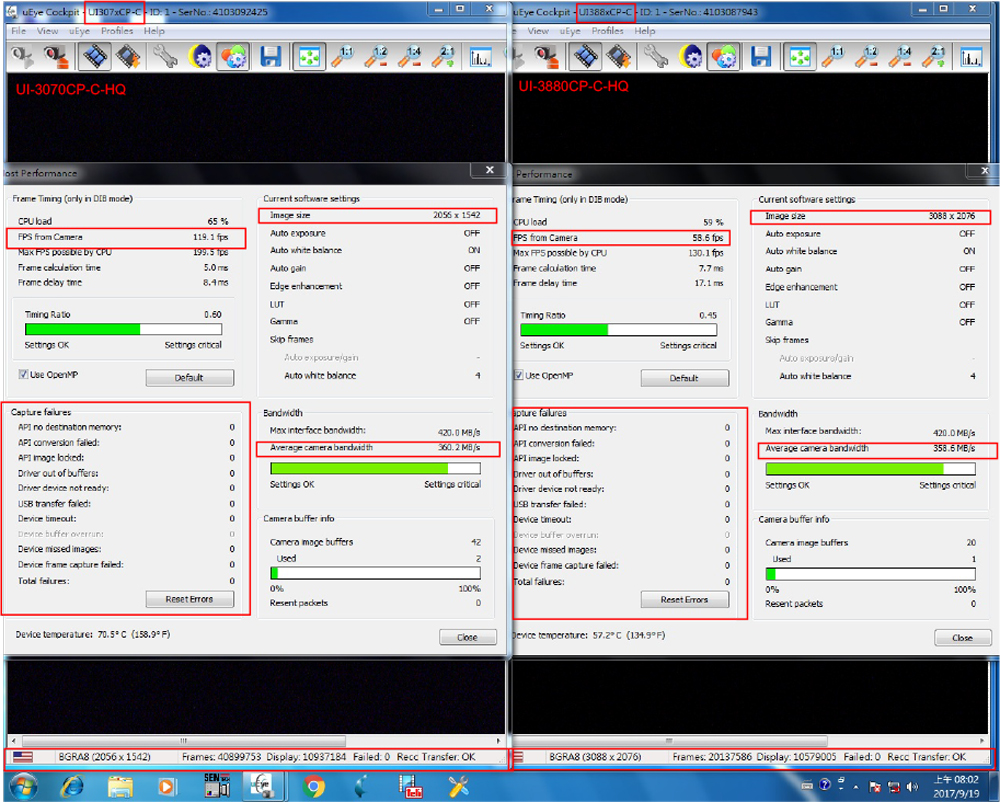Click fit-to-window icon in right window toolbar

tap(798, 57)
